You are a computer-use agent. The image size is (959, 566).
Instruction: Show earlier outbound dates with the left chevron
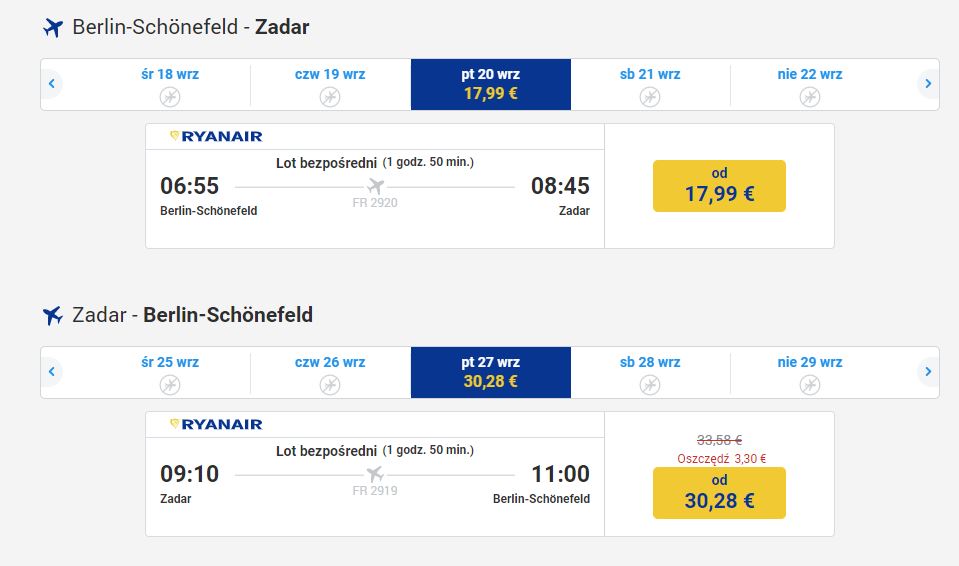[x=52, y=83]
